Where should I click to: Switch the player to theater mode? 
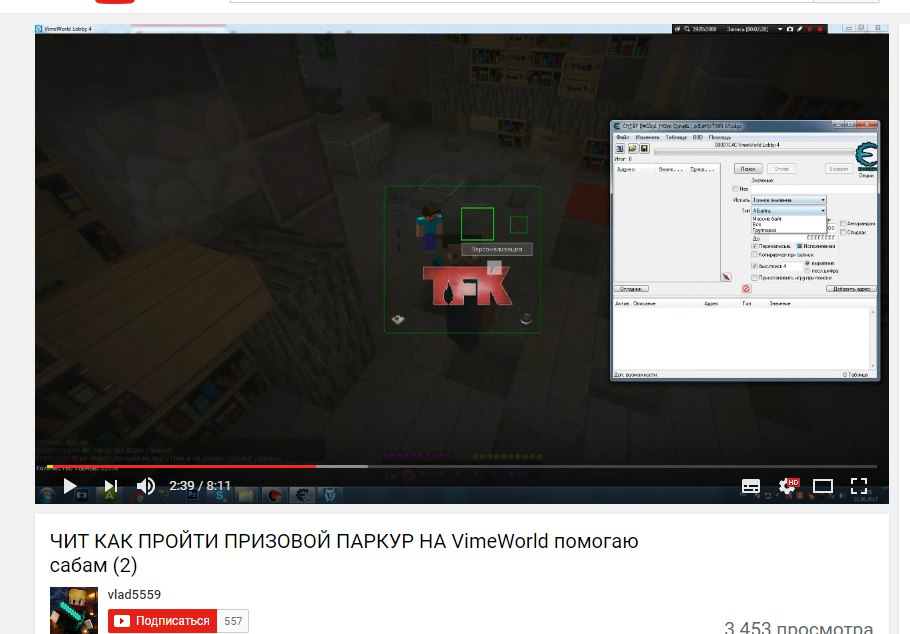pyautogui.click(x=823, y=486)
